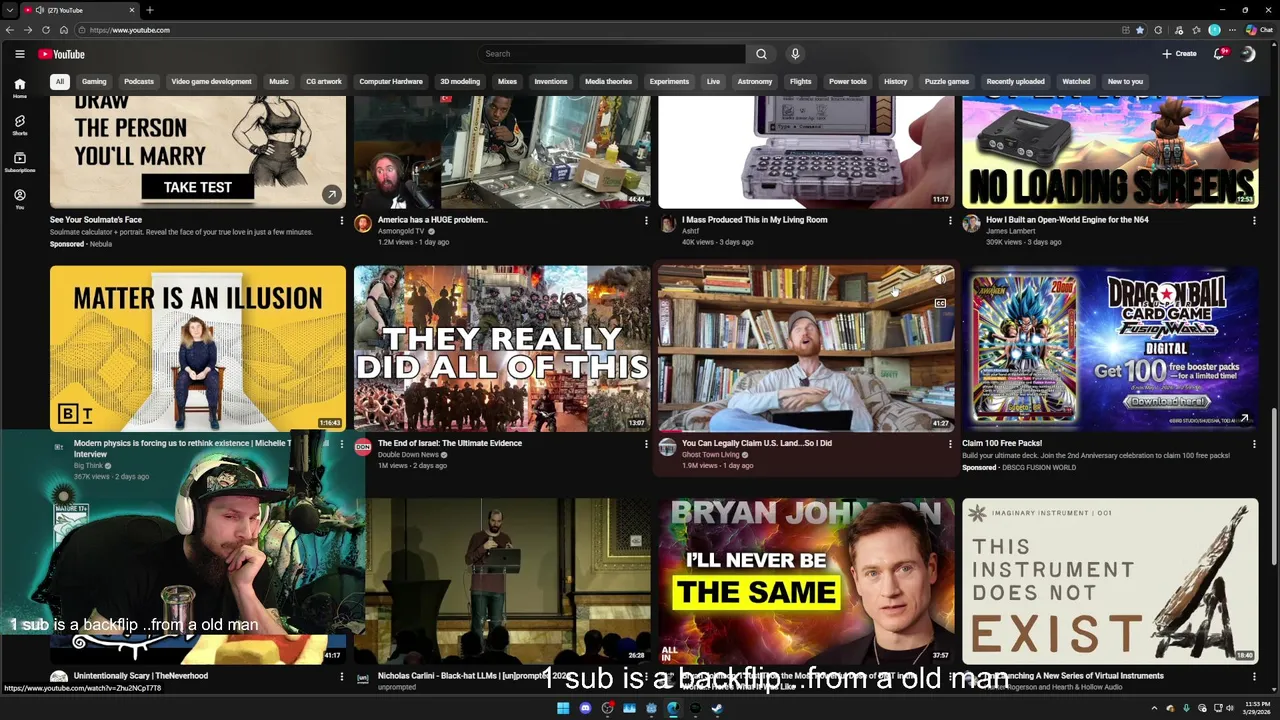
Task: Open more options for See Your Soulmate's Face
Action: 342,220
